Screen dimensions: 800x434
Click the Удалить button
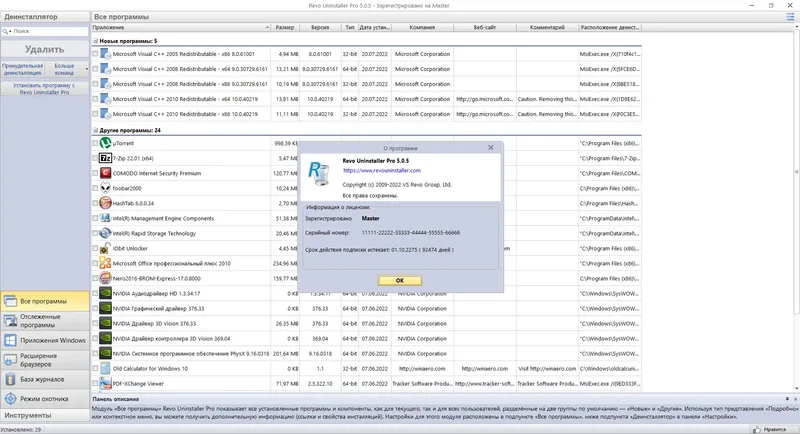coord(45,49)
